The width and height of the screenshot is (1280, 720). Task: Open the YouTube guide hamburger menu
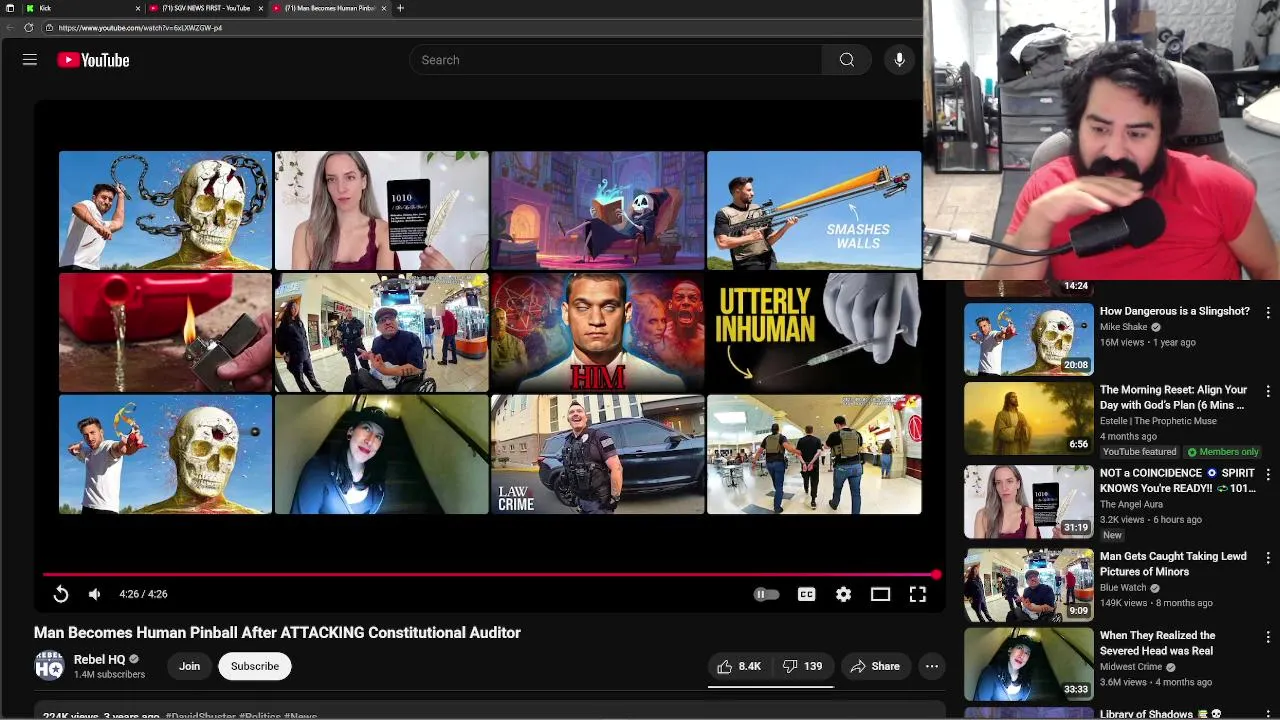(x=30, y=60)
